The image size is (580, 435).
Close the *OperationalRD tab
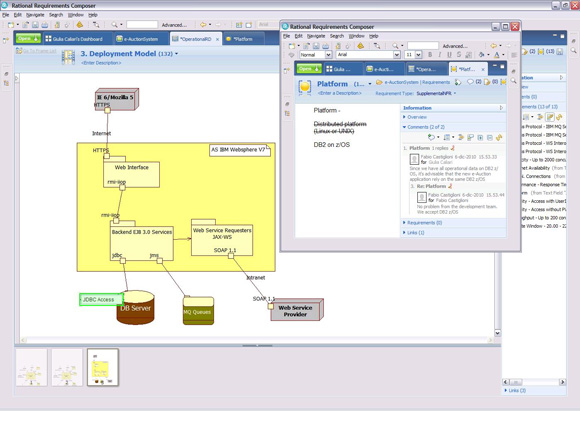[218, 39]
